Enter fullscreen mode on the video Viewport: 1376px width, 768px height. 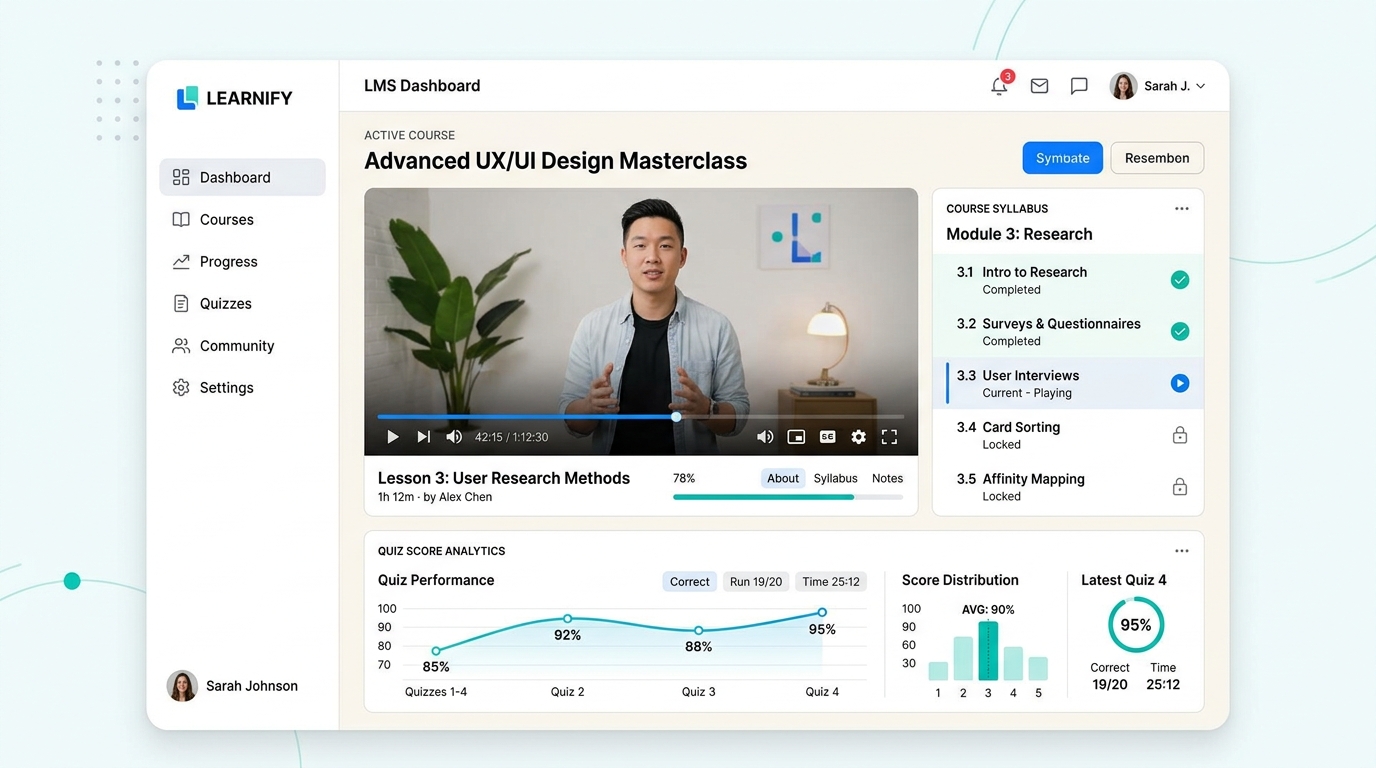(889, 437)
